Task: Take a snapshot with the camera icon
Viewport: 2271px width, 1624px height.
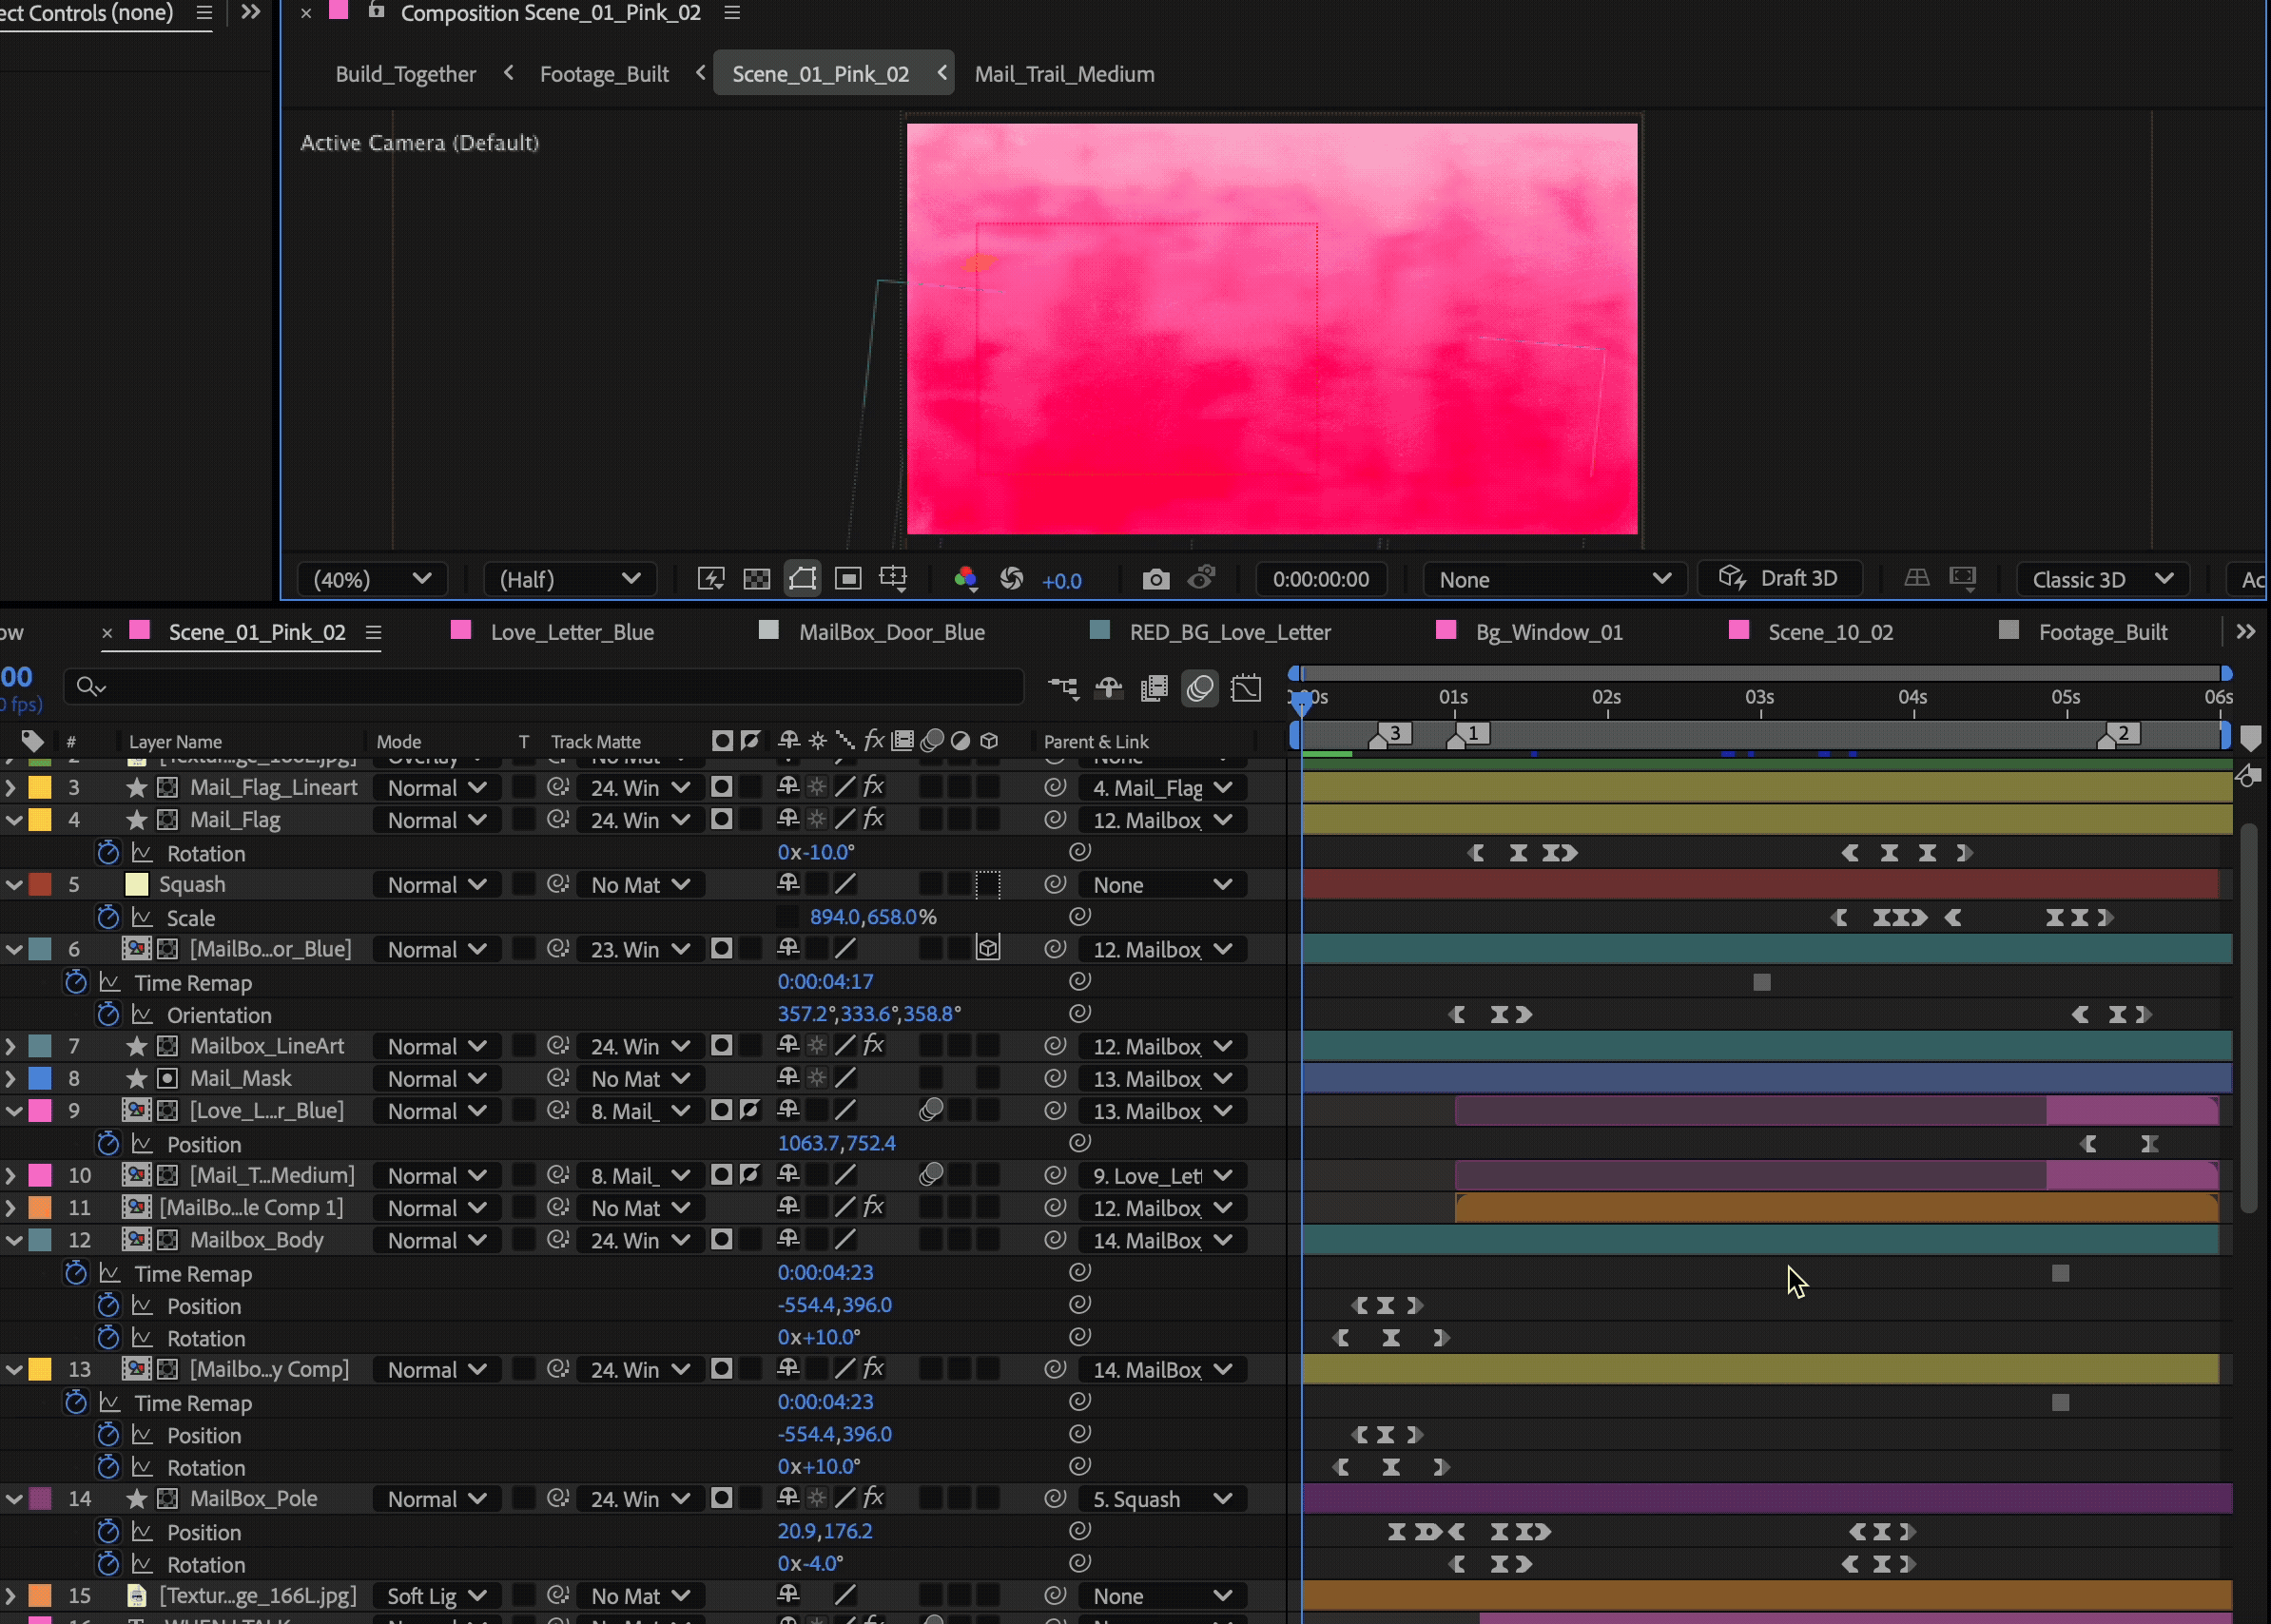Action: [1155, 579]
